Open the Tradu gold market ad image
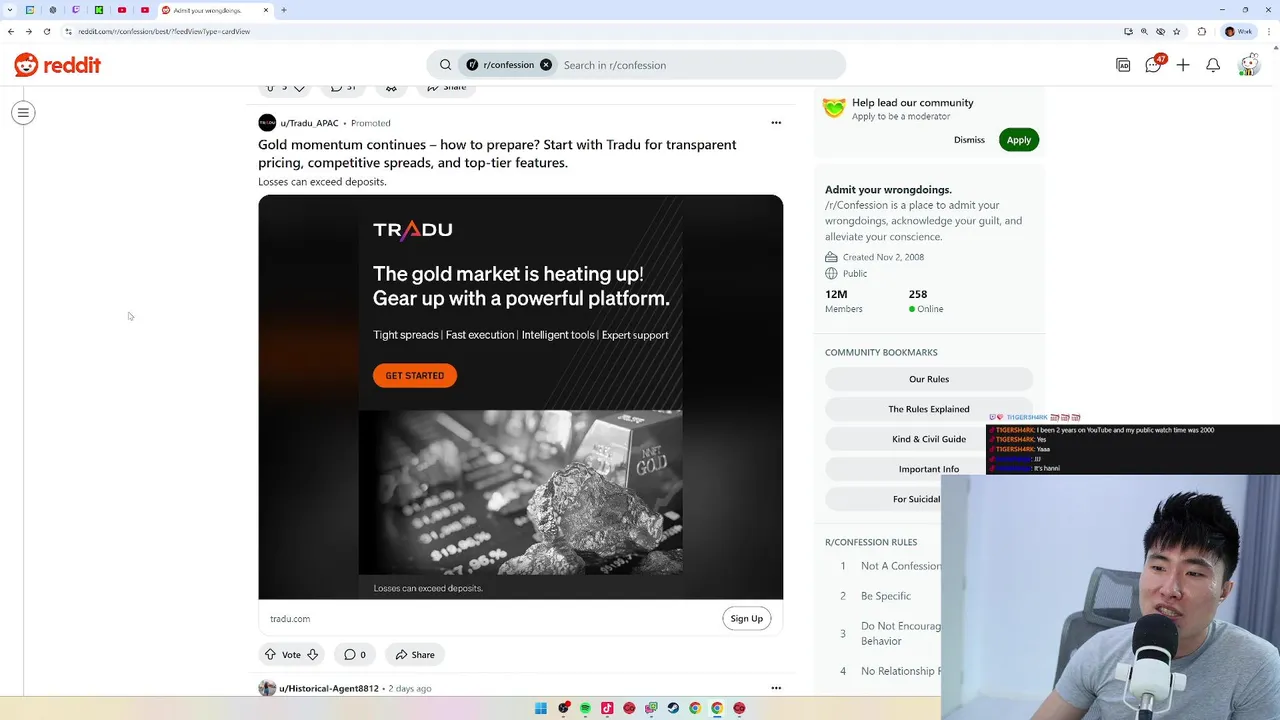This screenshot has width=1280, height=720. click(520, 397)
